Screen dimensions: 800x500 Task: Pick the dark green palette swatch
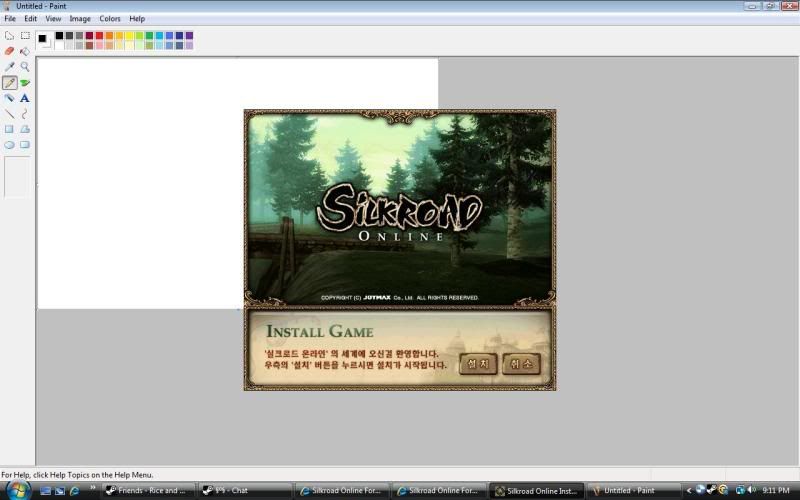pos(149,35)
